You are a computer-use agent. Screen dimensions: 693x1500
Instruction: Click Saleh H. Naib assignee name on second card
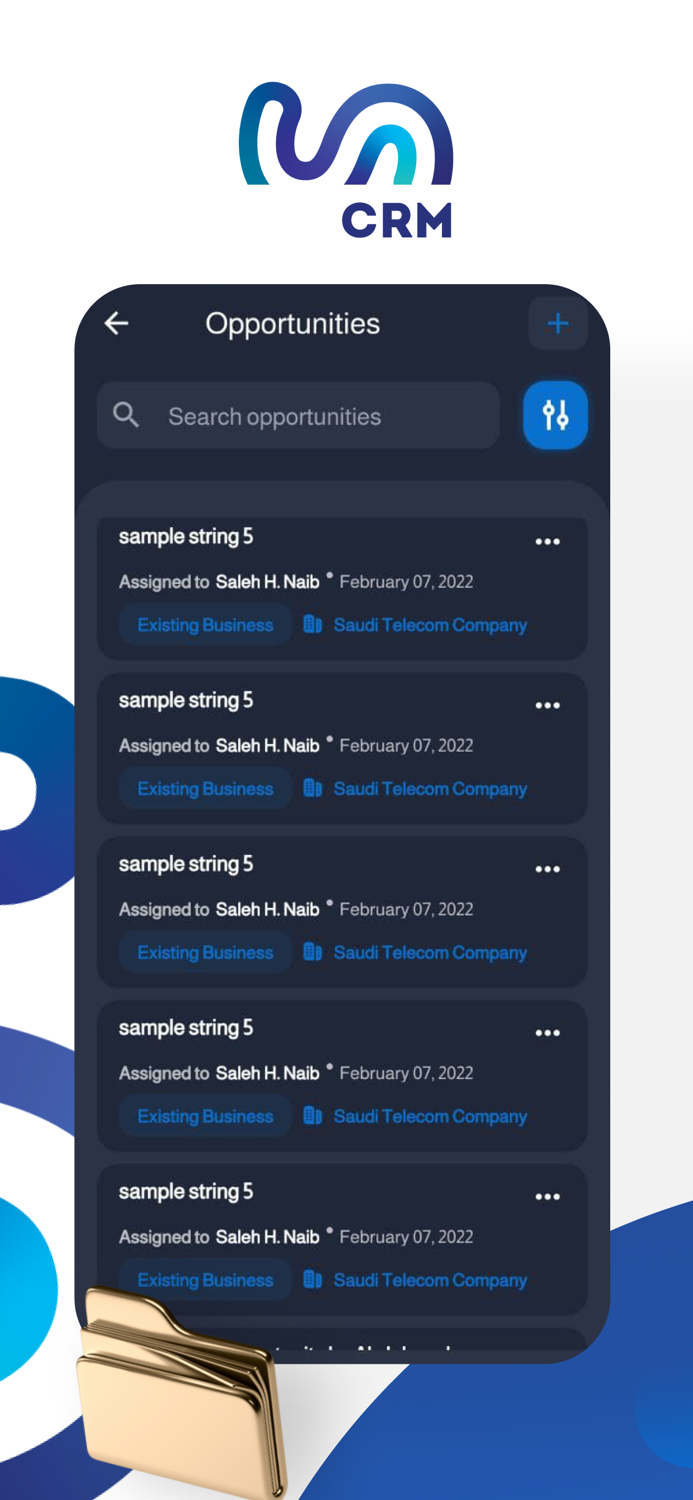(x=266, y=745)
